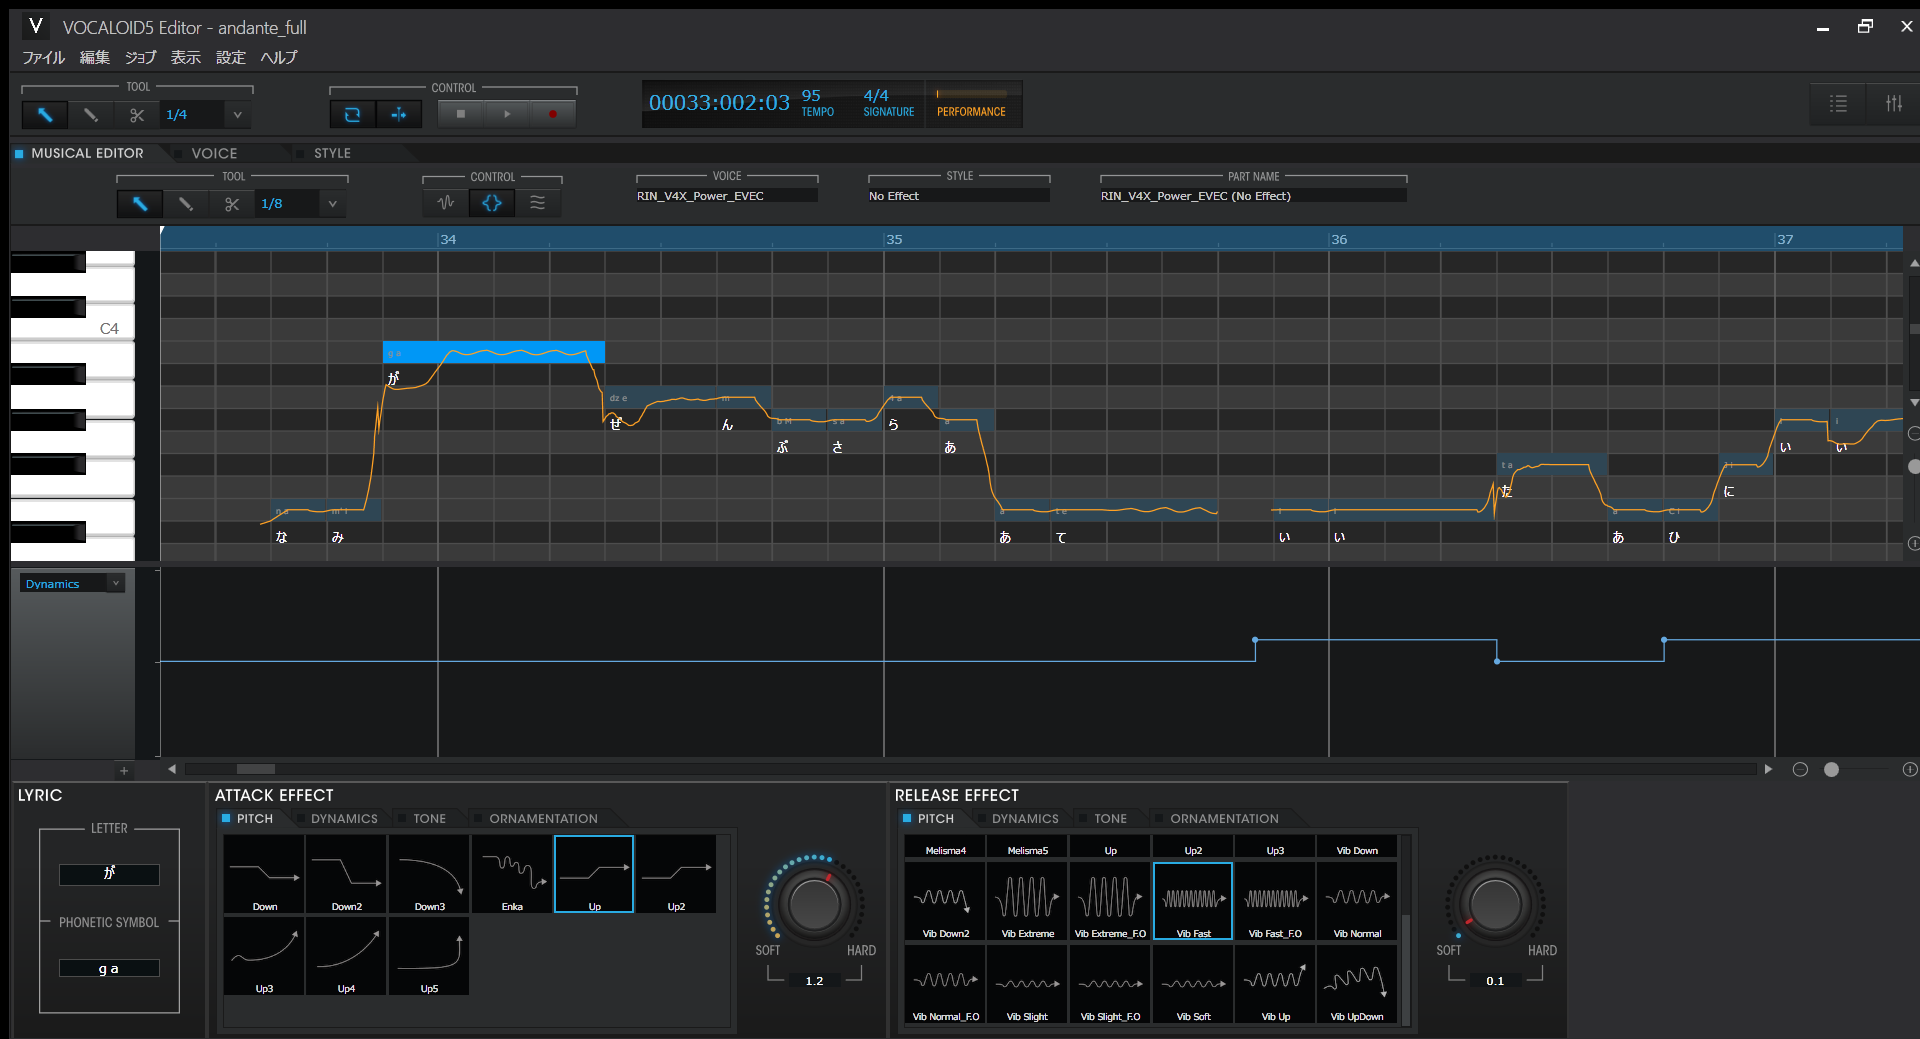The height and width of the screenshot is (1039, 1920).
Task: Open the 編集 menu
Action: (x=95, y=58)
